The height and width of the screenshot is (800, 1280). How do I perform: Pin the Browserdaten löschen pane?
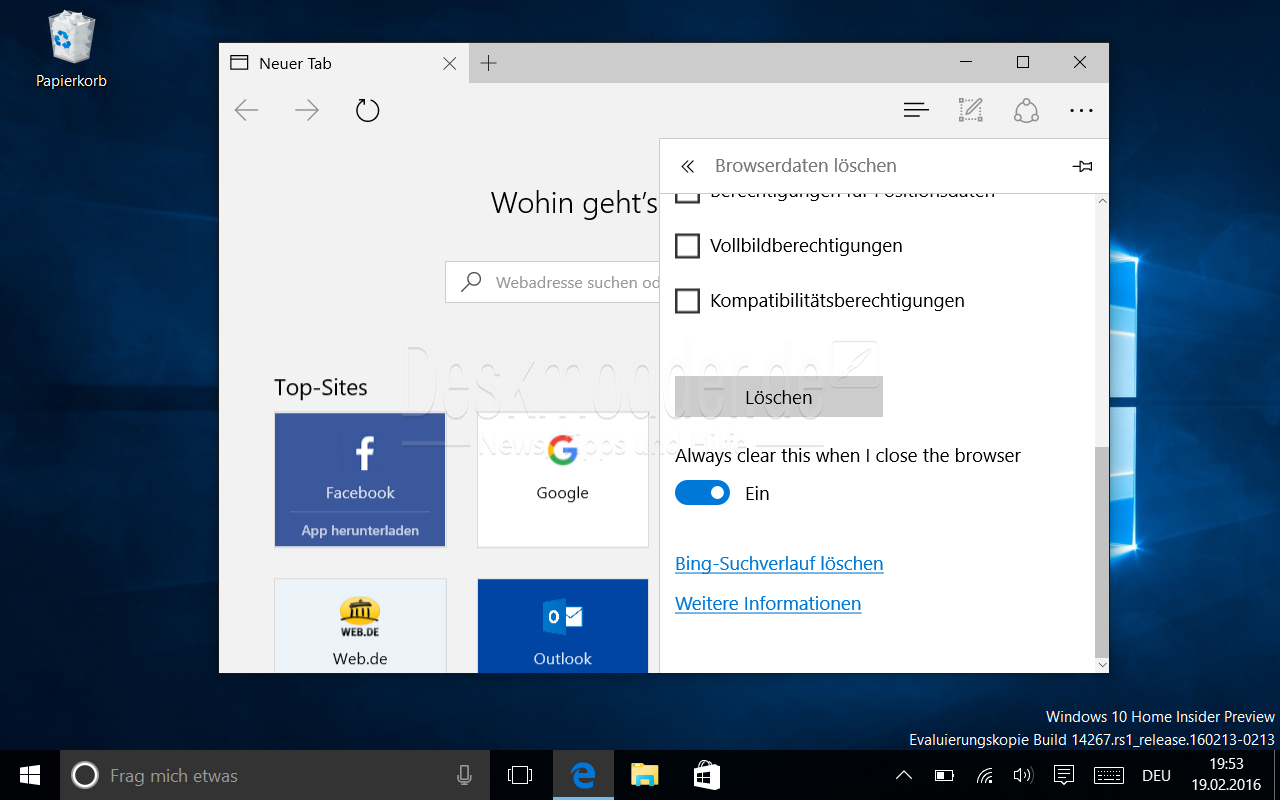coord(1082,166)
